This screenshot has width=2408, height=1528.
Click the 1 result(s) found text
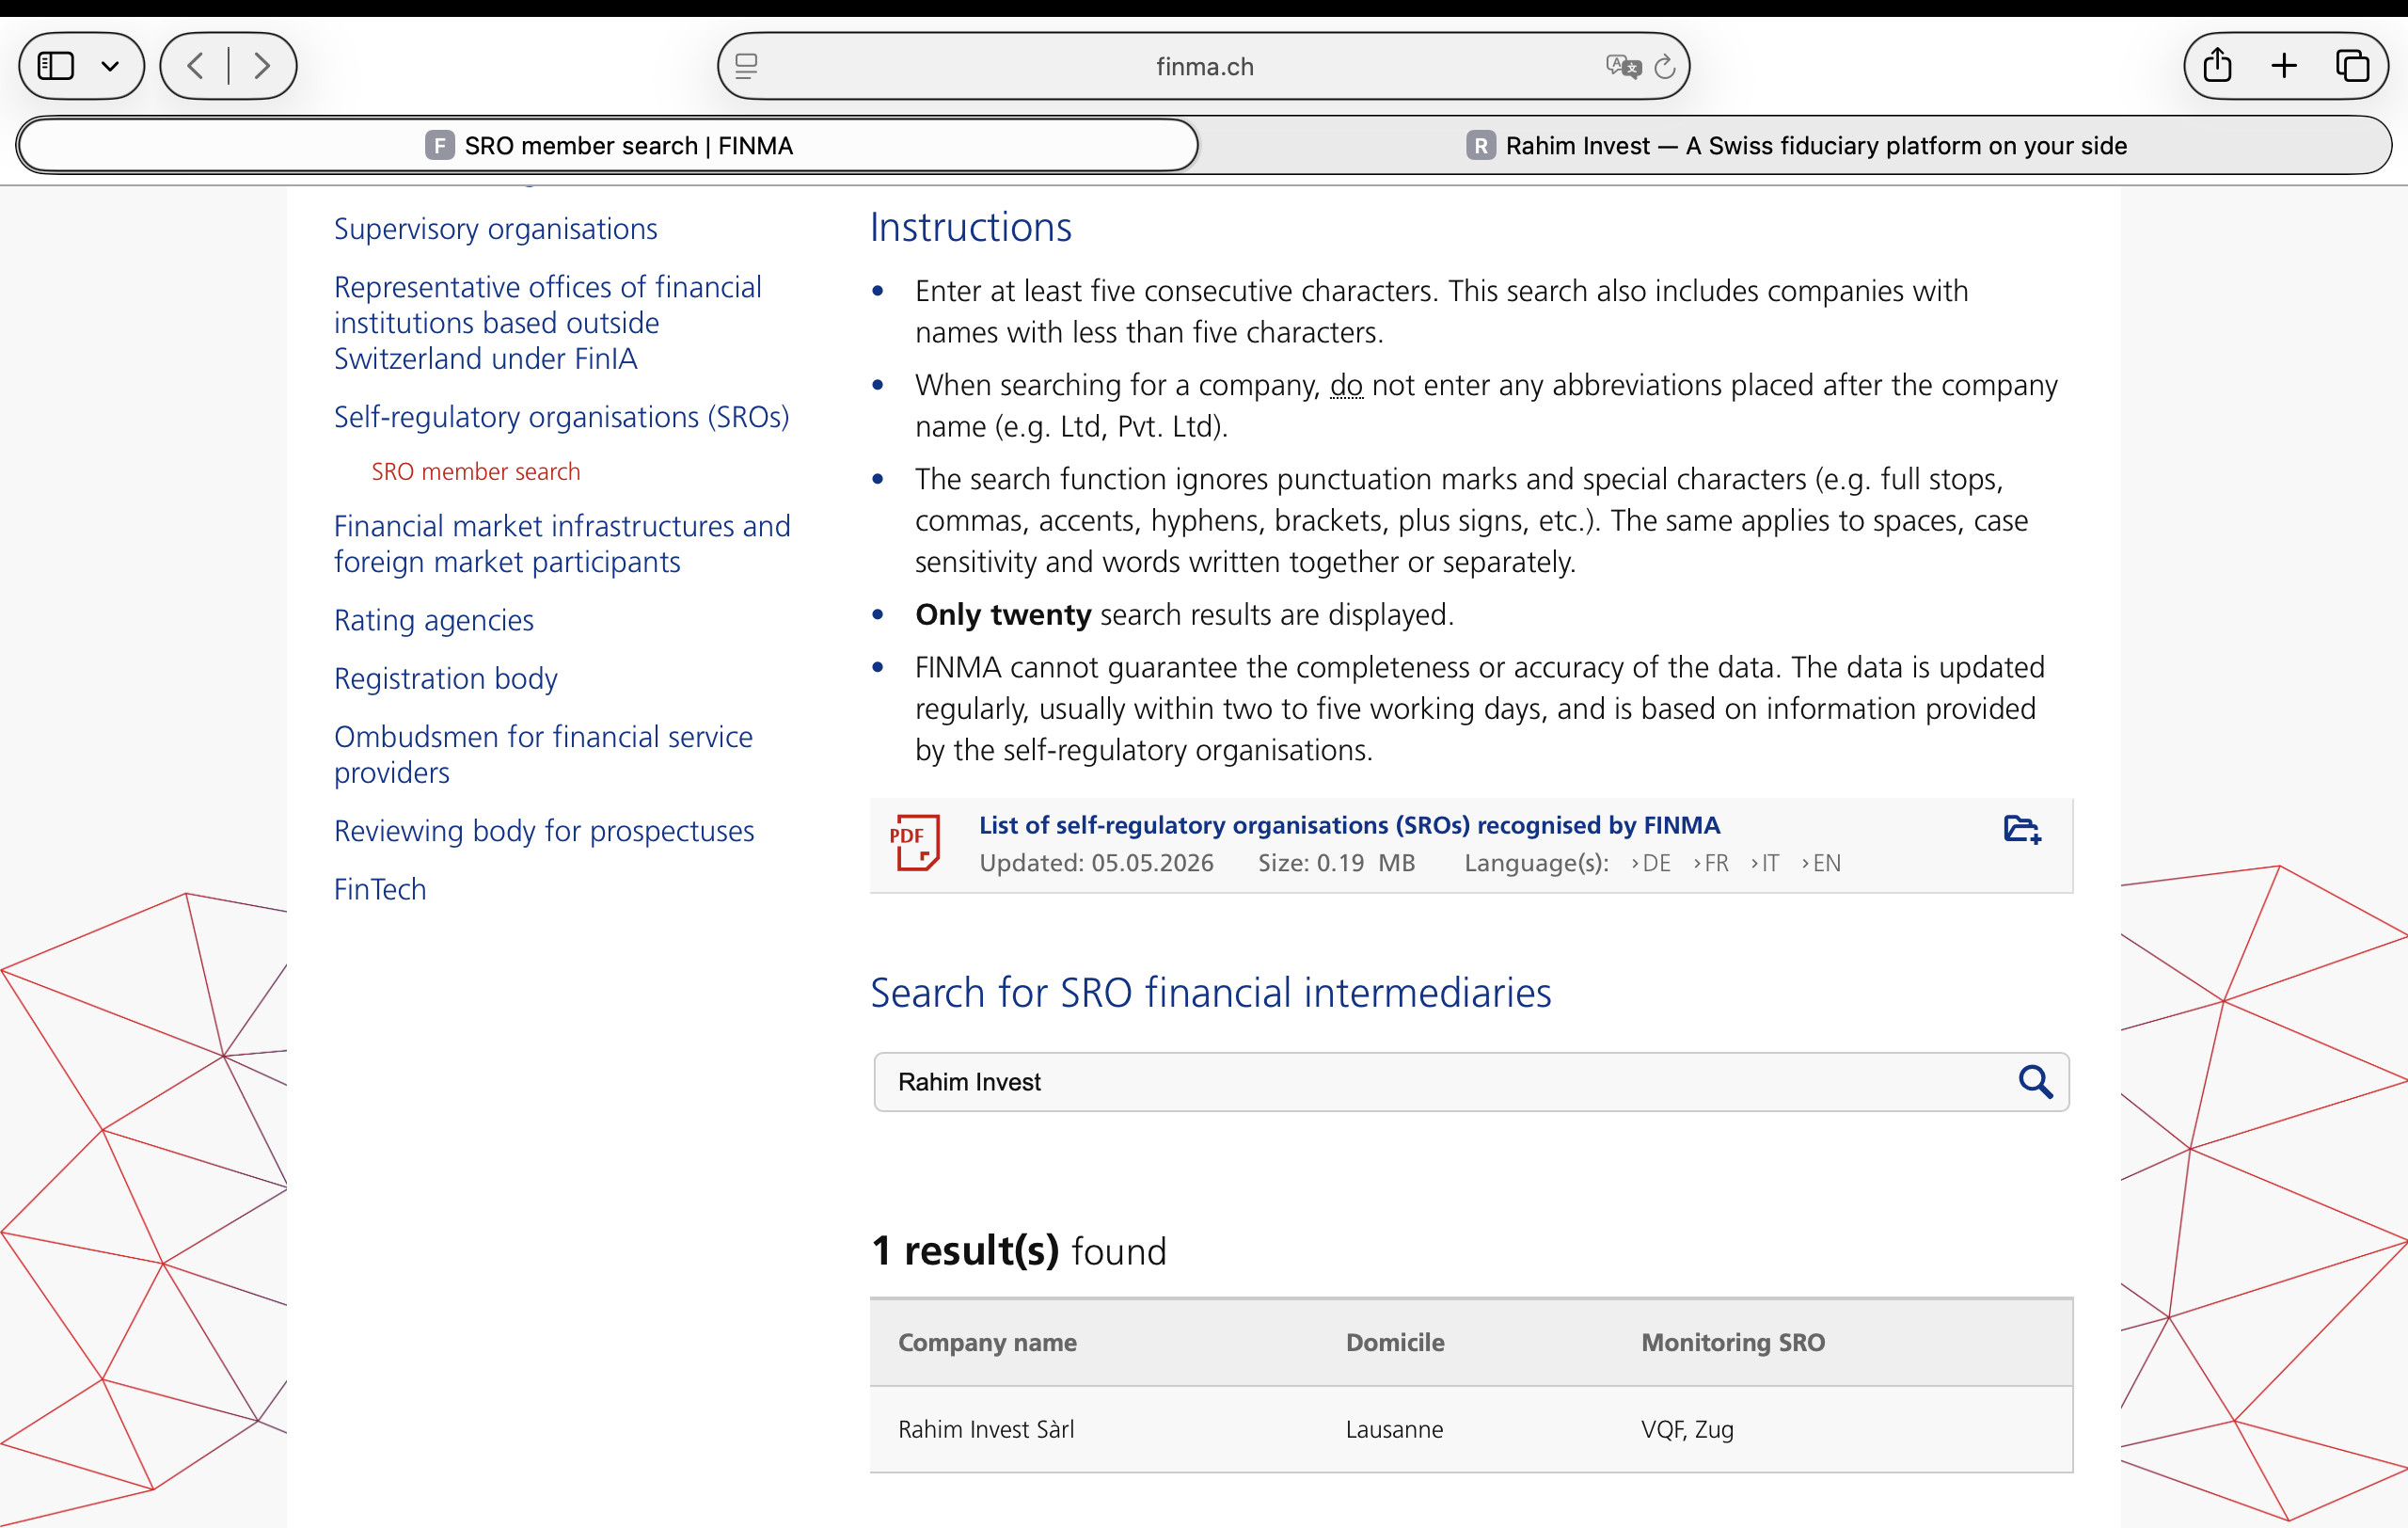click(1018, 1251)
